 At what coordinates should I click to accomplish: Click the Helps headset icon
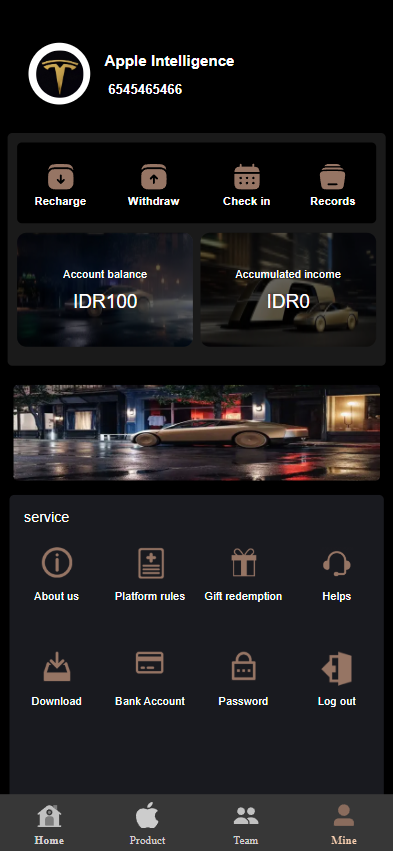(x=337, y=563)
